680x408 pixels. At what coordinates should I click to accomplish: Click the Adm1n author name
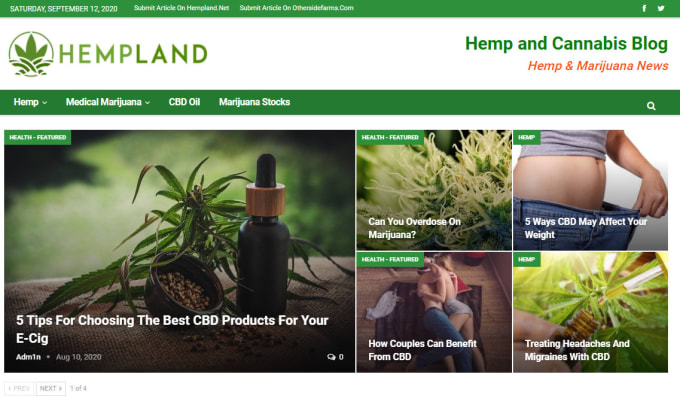(x=28, y=357)
